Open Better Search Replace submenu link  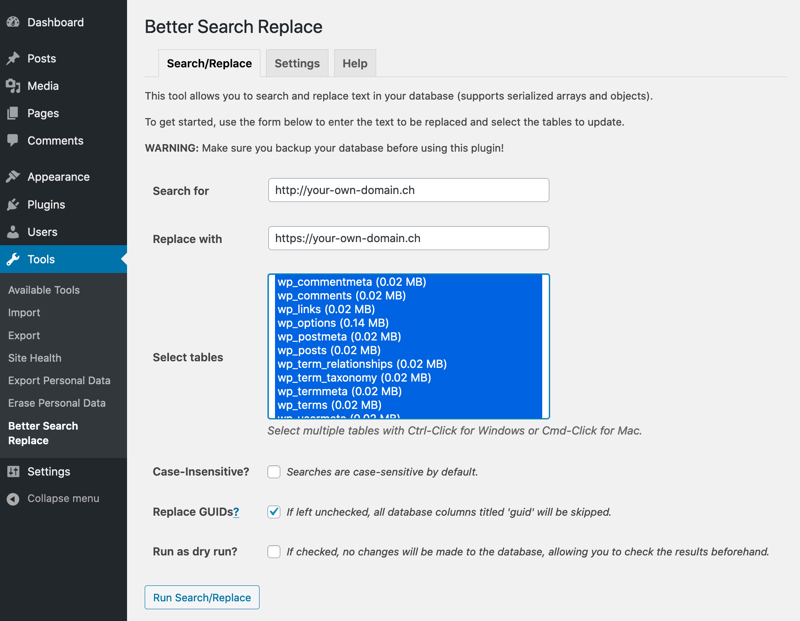tap(43, 433)
